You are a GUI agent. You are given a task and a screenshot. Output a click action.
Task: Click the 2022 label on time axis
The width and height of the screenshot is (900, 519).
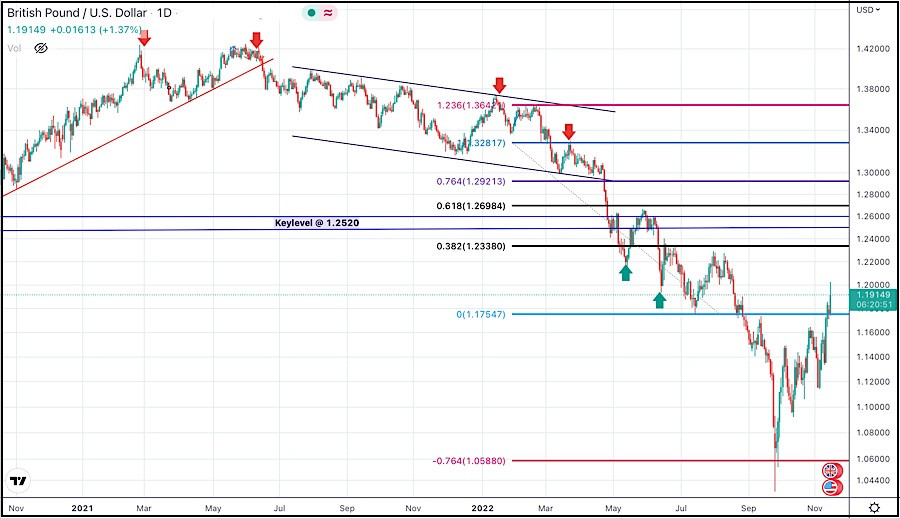482,508
